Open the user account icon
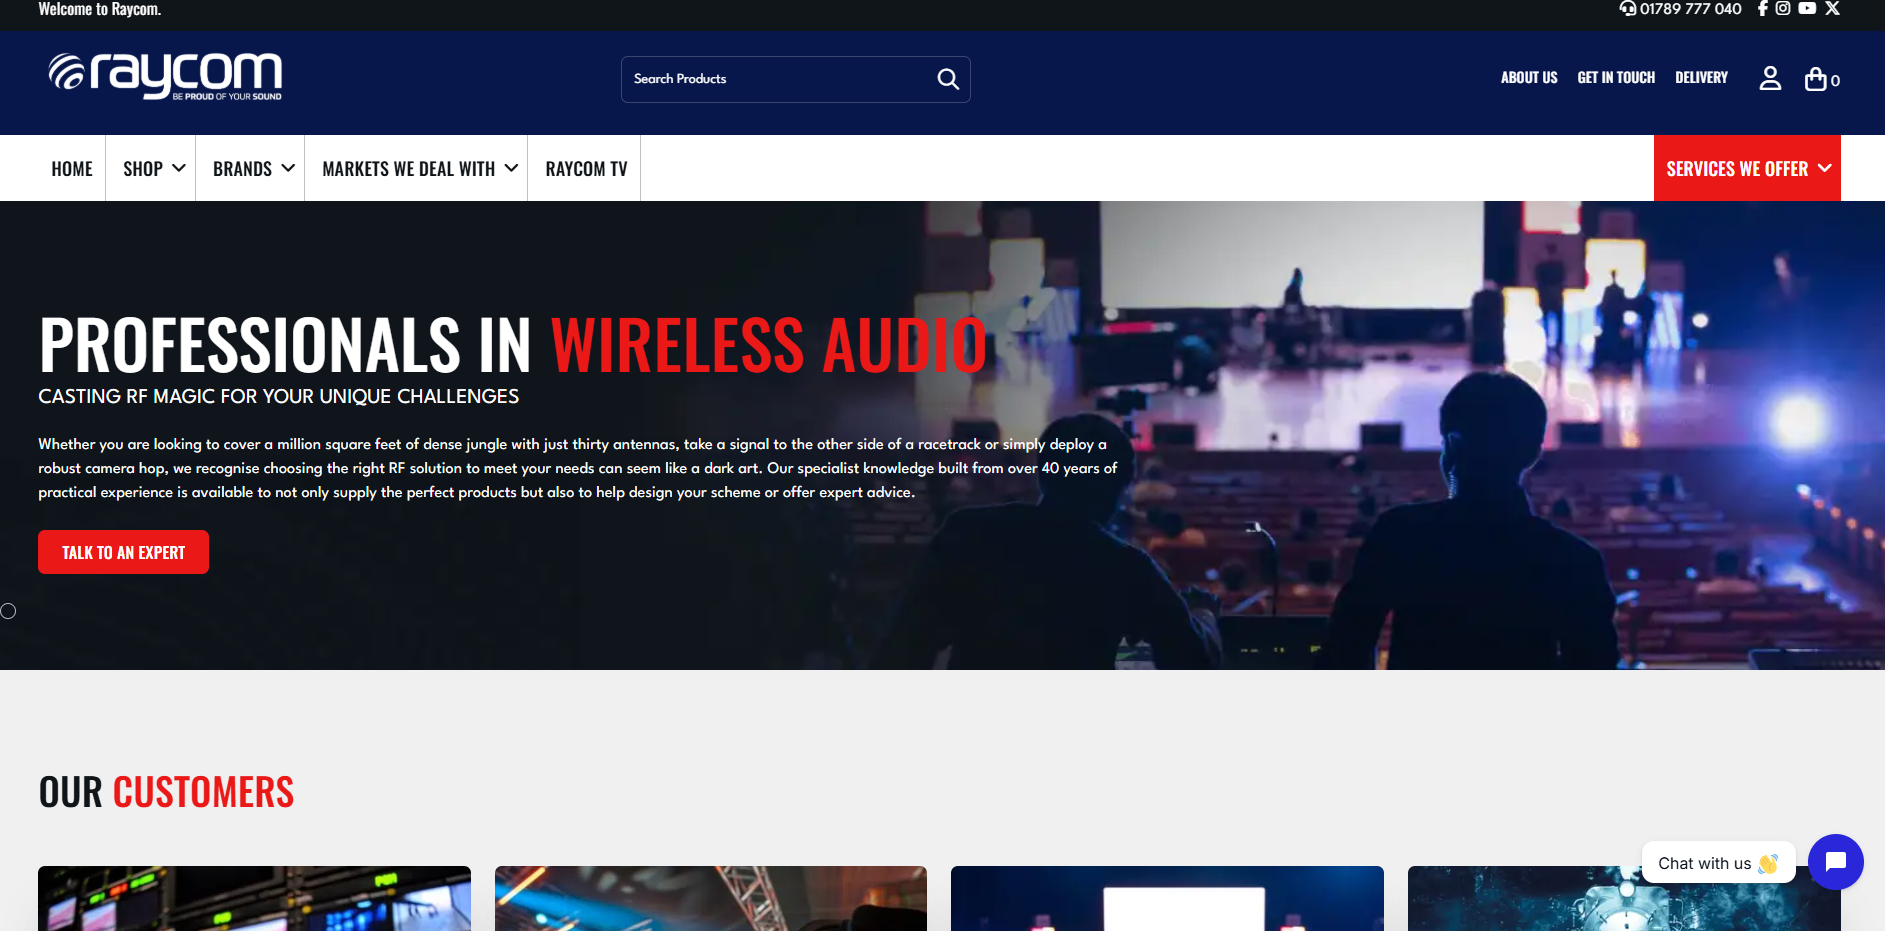This screenshot has height=931, width=1885. [1769, 78]
